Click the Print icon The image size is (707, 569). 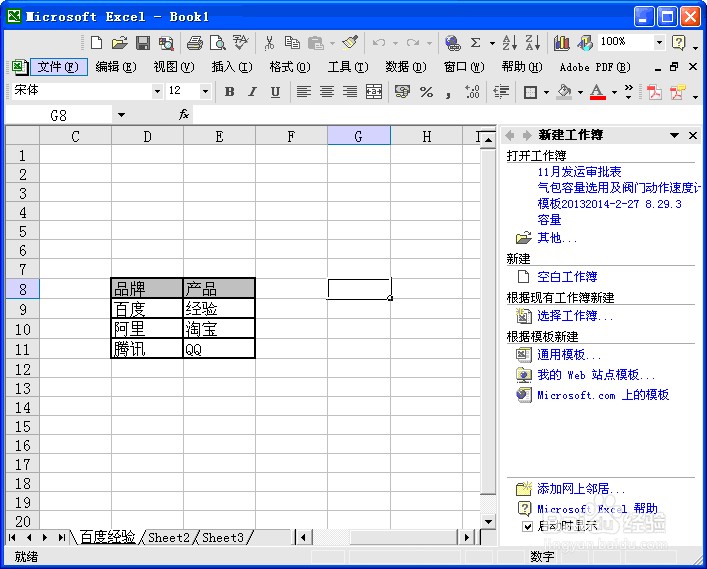(x=194, y=43)
